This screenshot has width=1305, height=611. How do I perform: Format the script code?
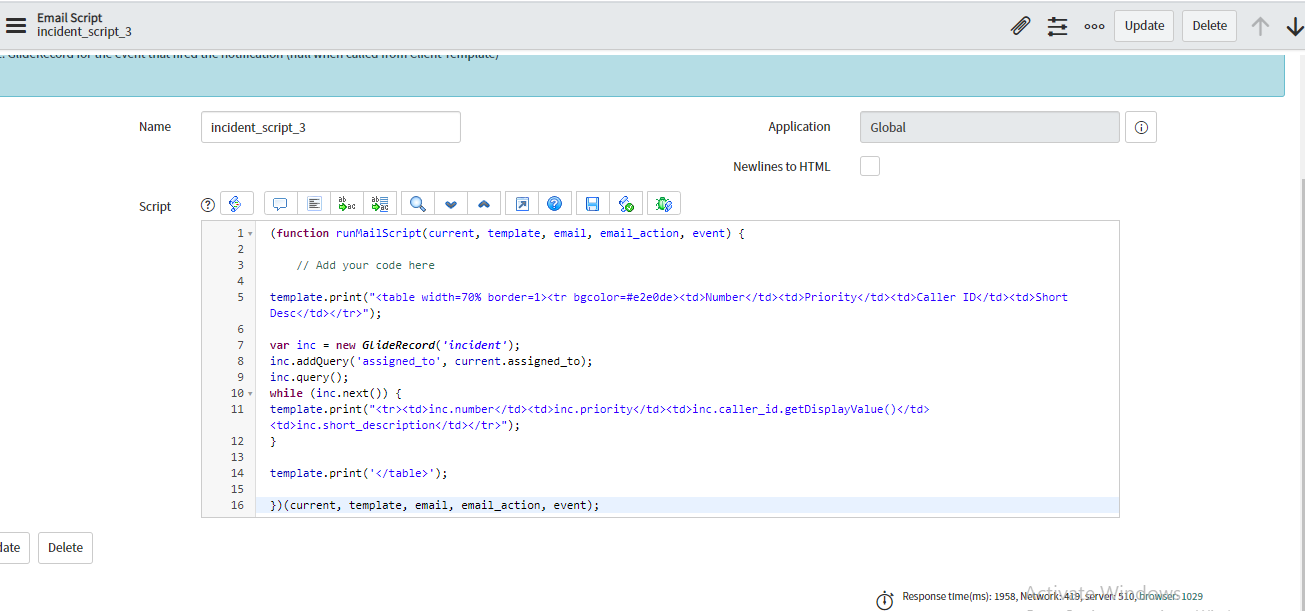(314, 204)
